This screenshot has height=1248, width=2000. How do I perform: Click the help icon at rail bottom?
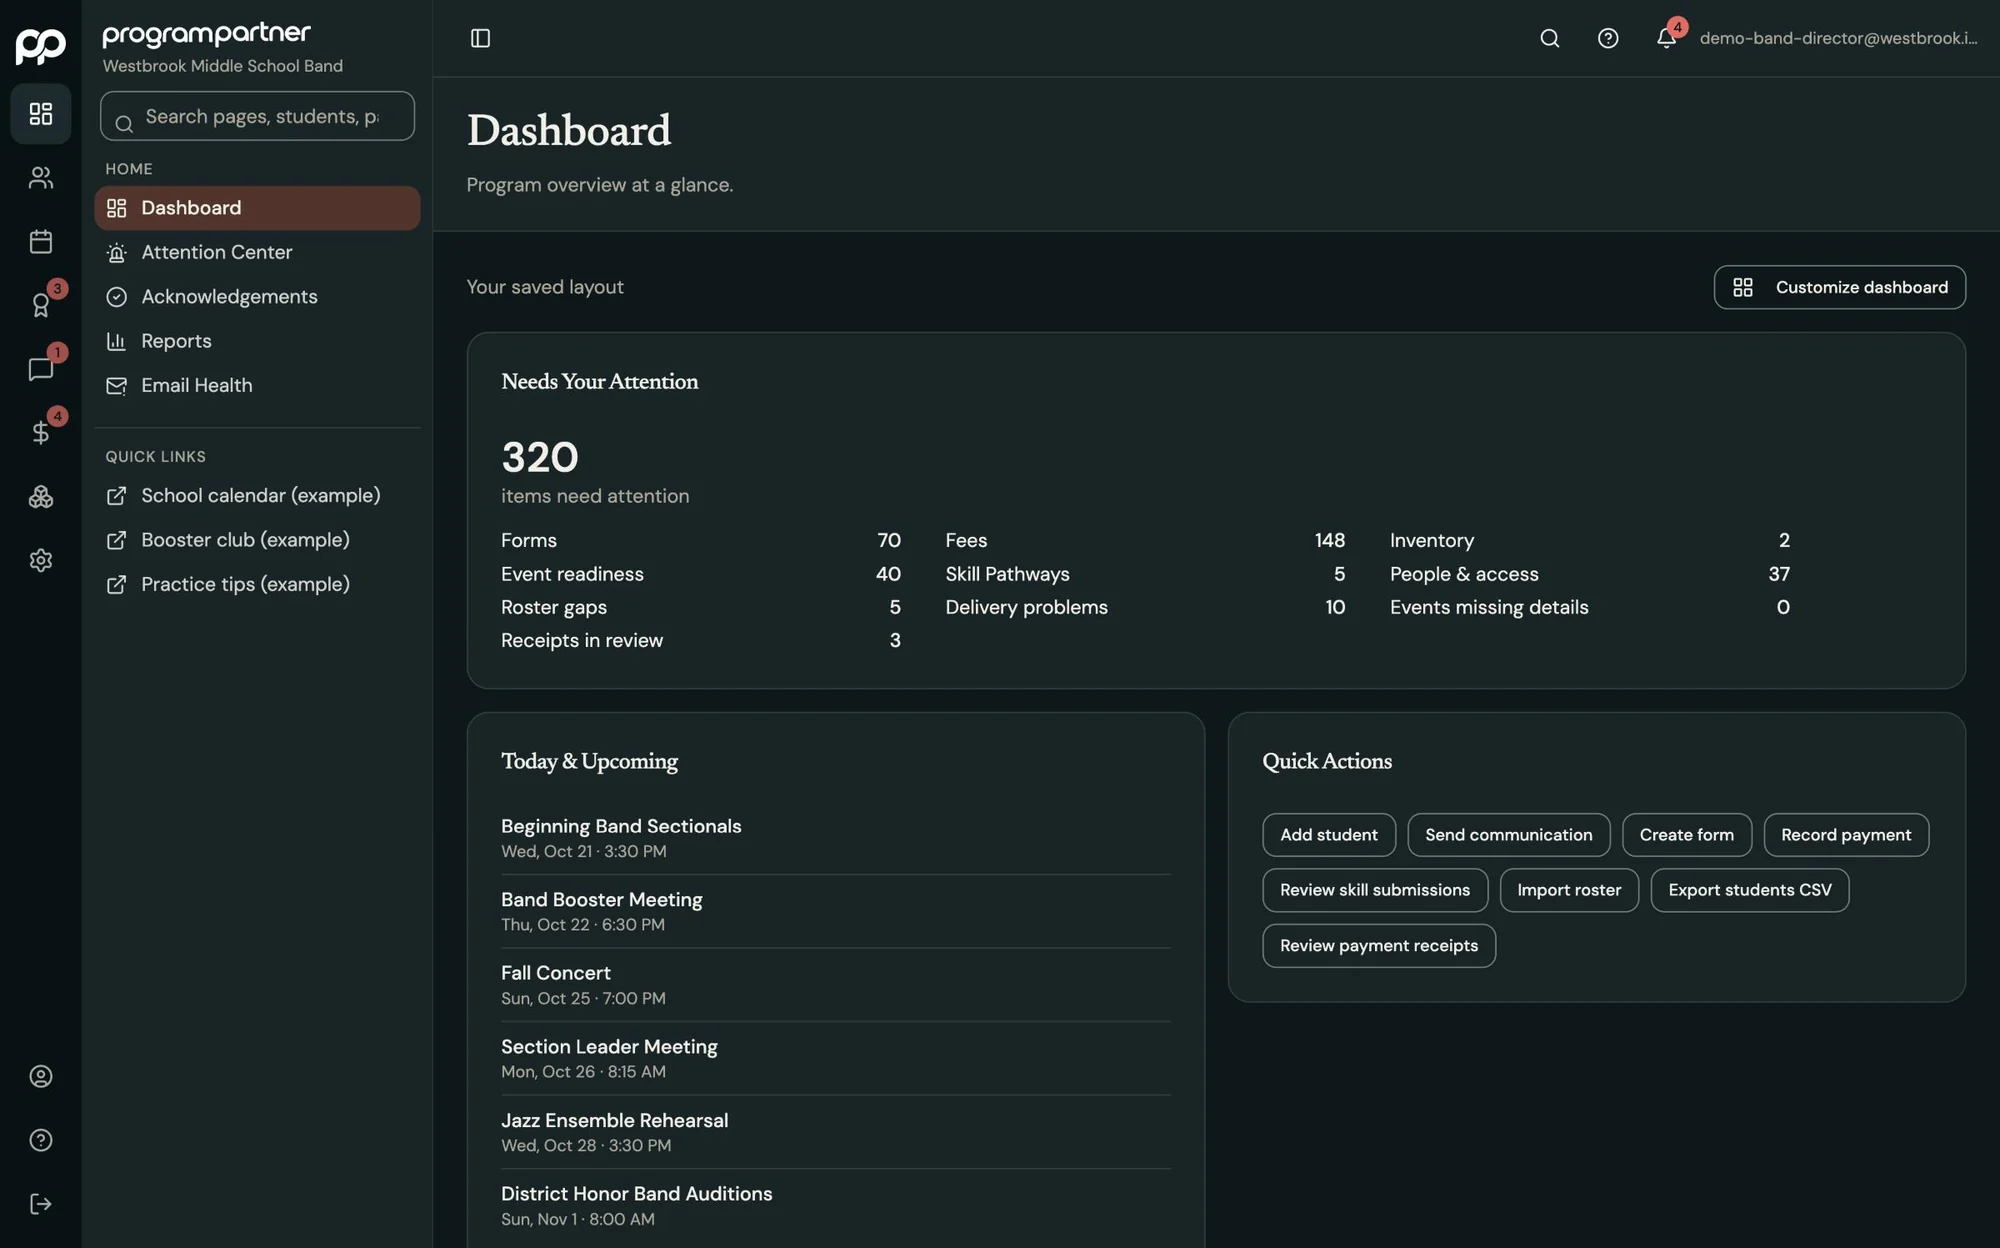pyautogui.click(x=40, y=1140)
